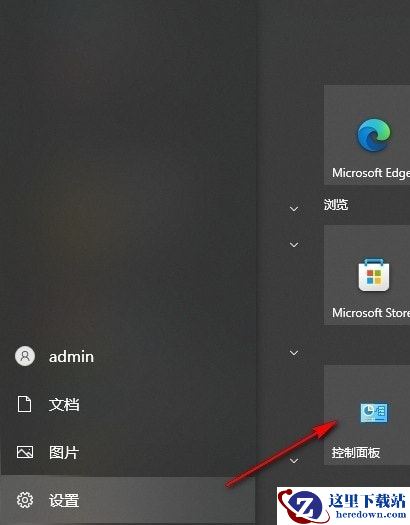Expand the chevron between Store and 控制面板 tiles
Image resolution: width=410 pixels, height=525 pixels.
point(294,353)
